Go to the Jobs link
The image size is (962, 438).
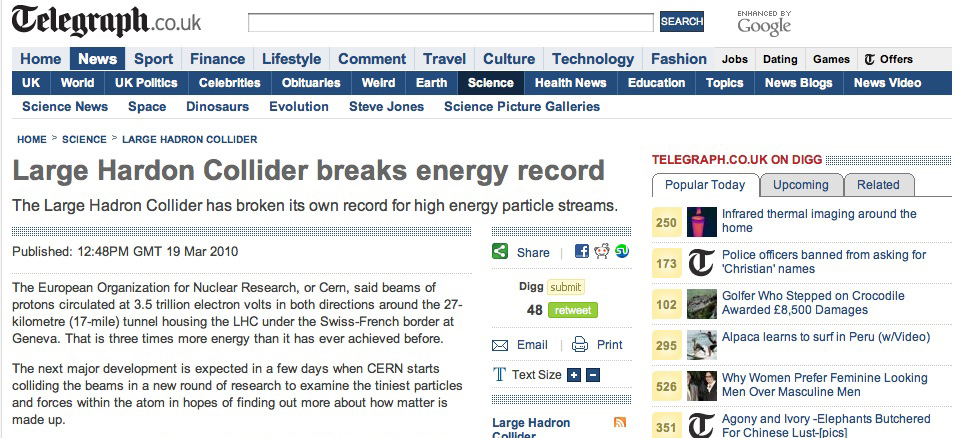tap(734, 60)
